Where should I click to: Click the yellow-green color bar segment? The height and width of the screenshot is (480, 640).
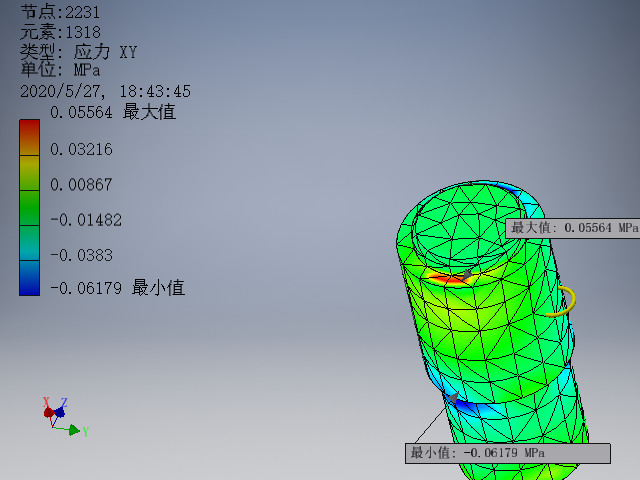pyautogui.click(x=29, y=173)
